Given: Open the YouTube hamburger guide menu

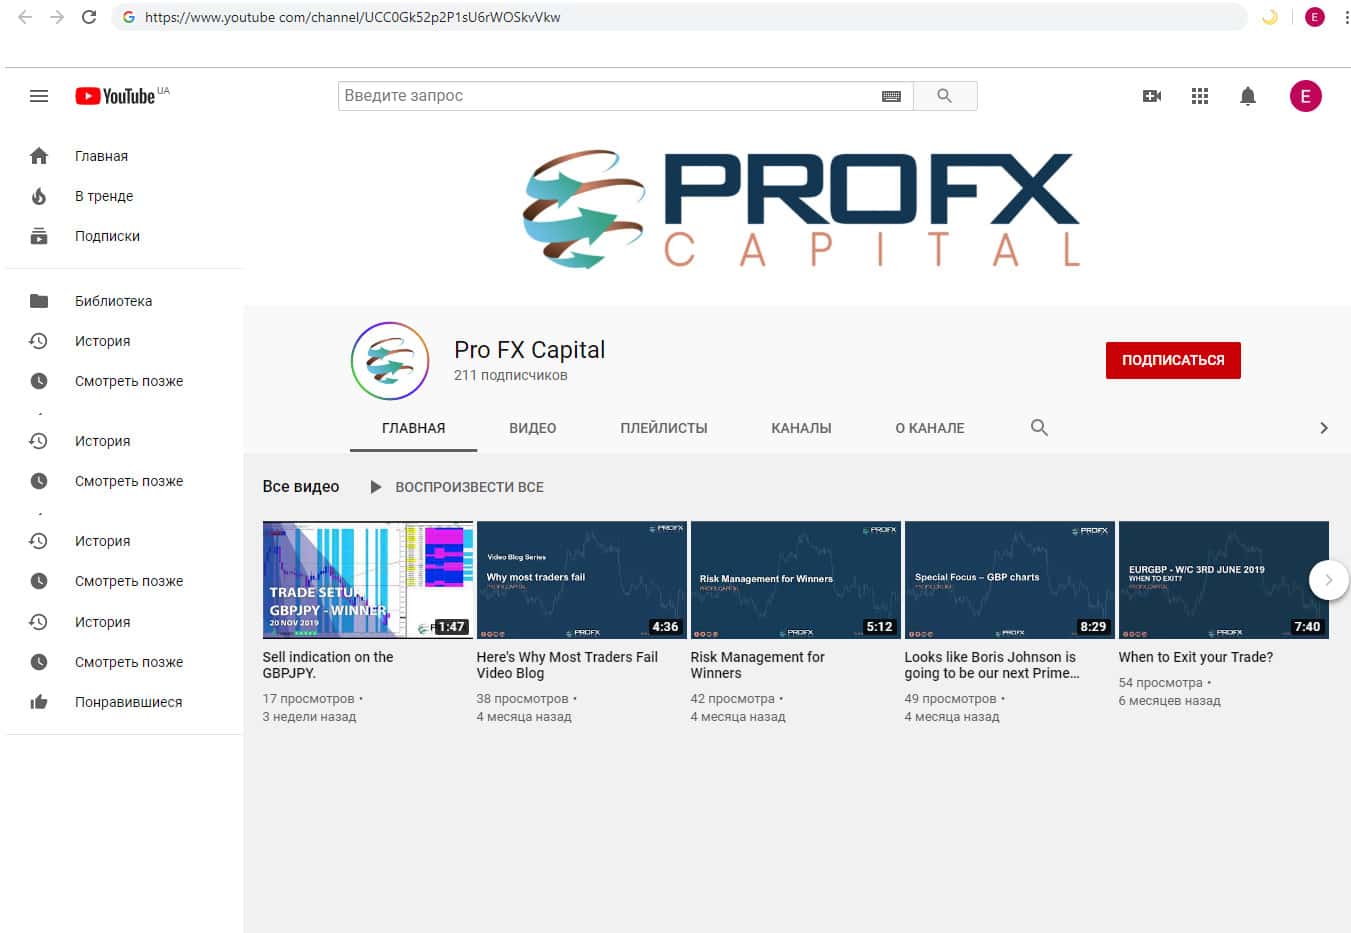Looking at the screenshot, I should [39, 96].
